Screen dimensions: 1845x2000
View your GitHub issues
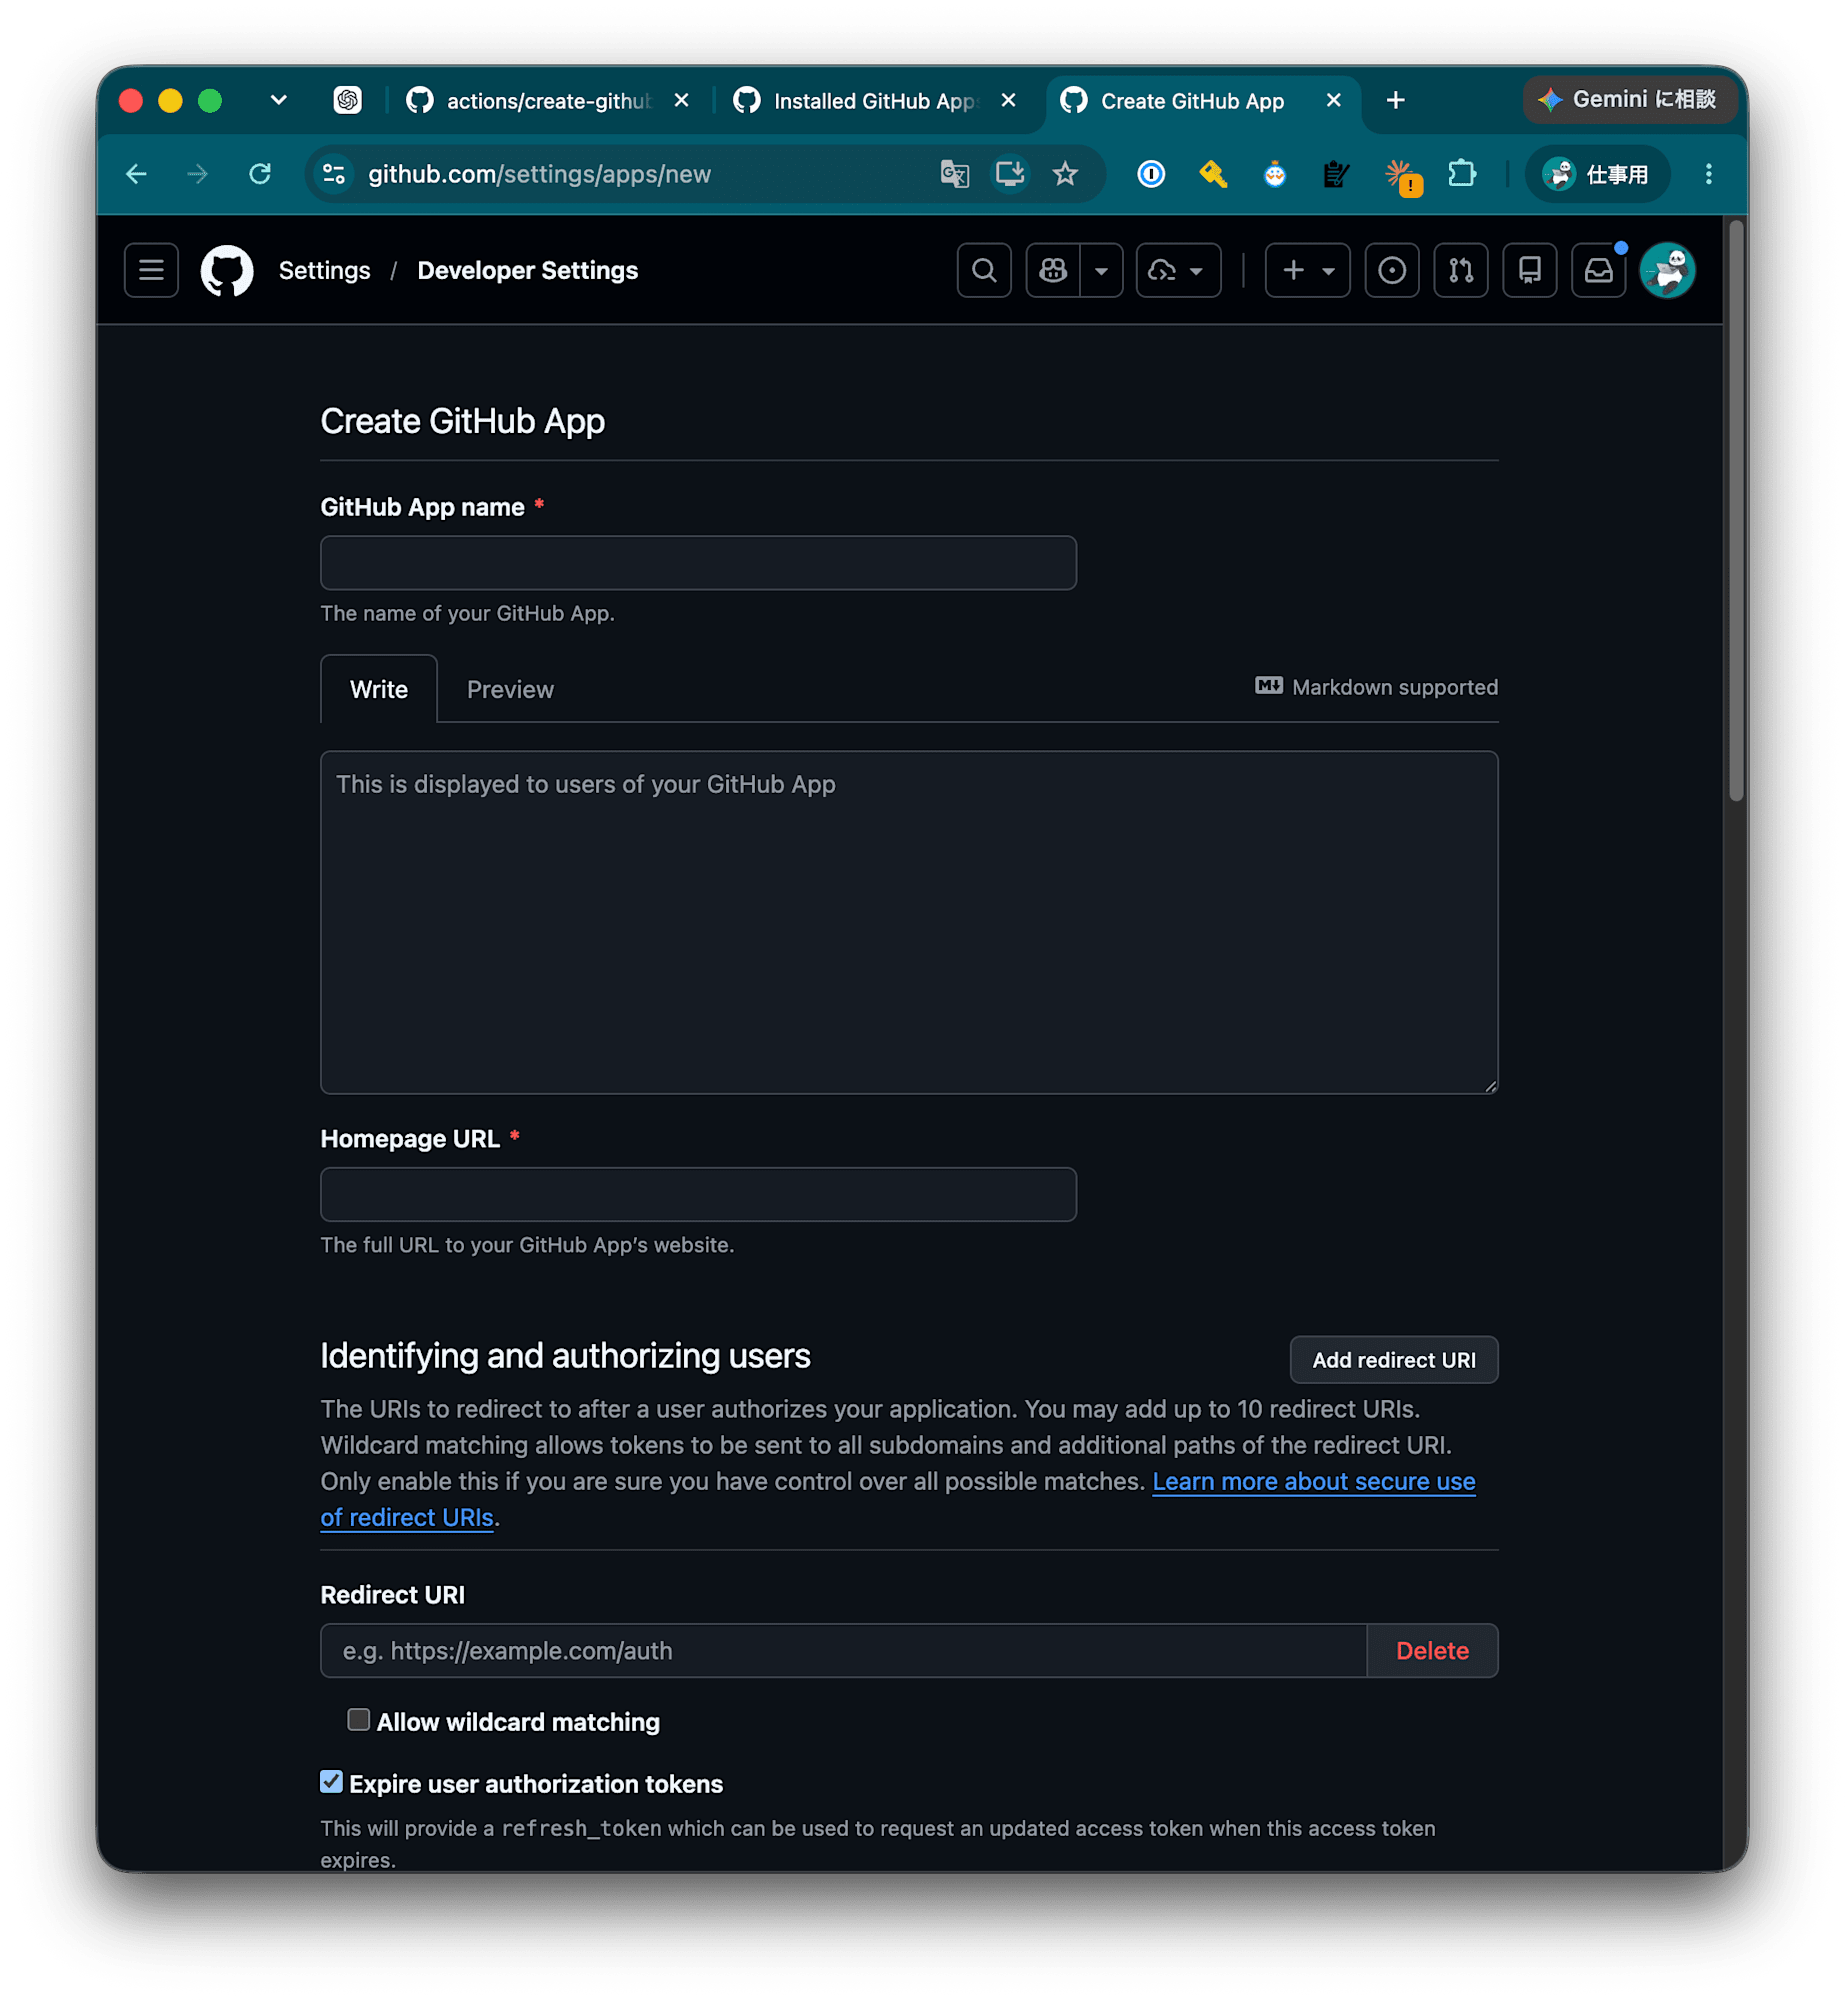click(1390, 270)
